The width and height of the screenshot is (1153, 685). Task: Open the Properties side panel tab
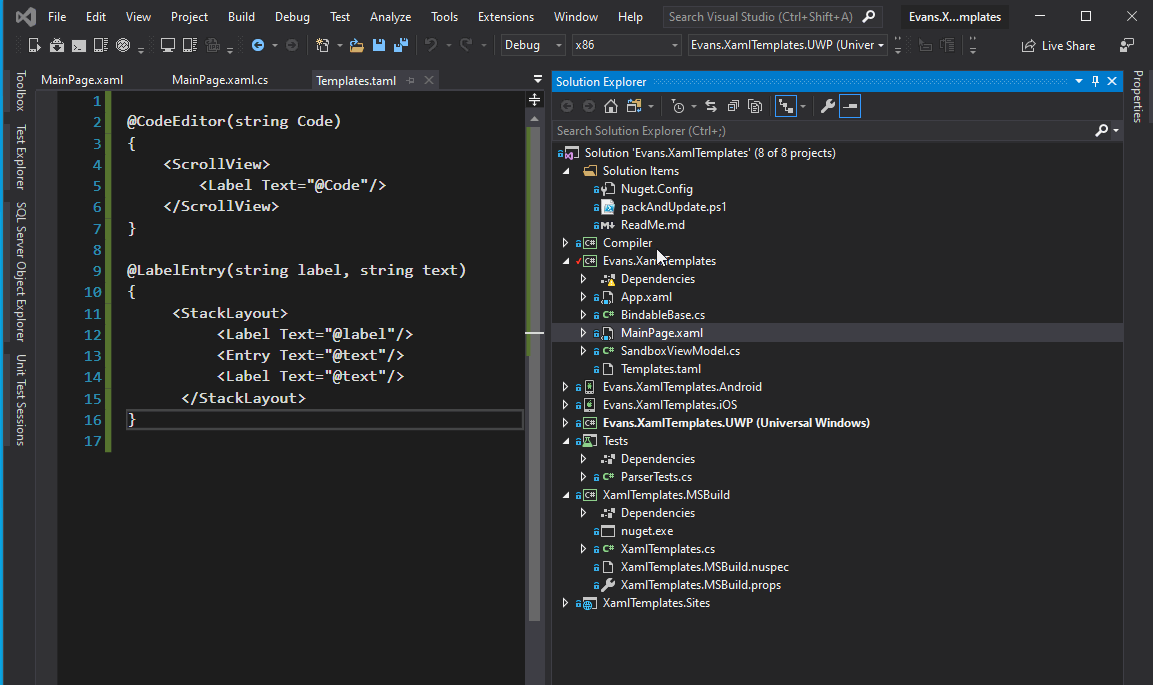coord(1138,96)
